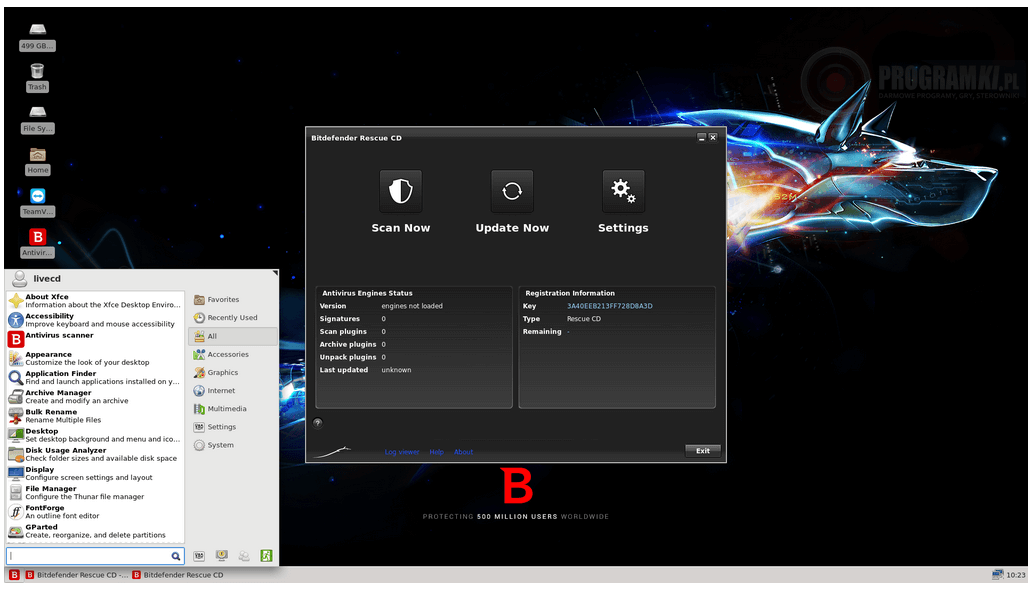Click the lock screen icon in menu

tap(222, 556)
